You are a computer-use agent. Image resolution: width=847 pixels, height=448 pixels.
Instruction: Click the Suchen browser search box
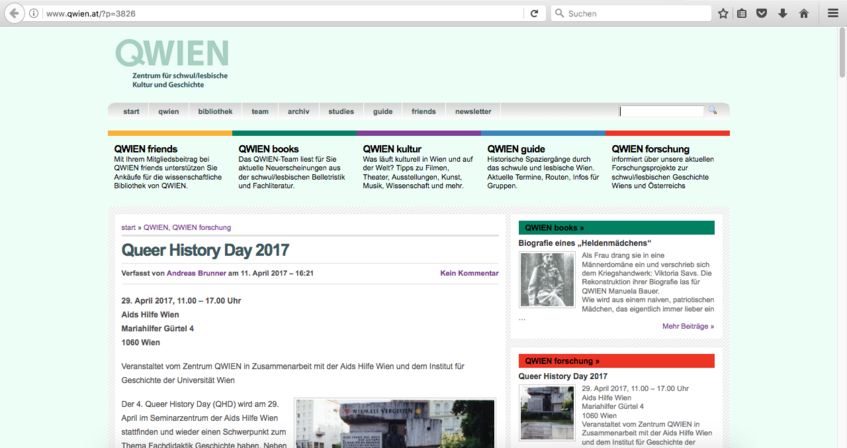tap(631, 14)
